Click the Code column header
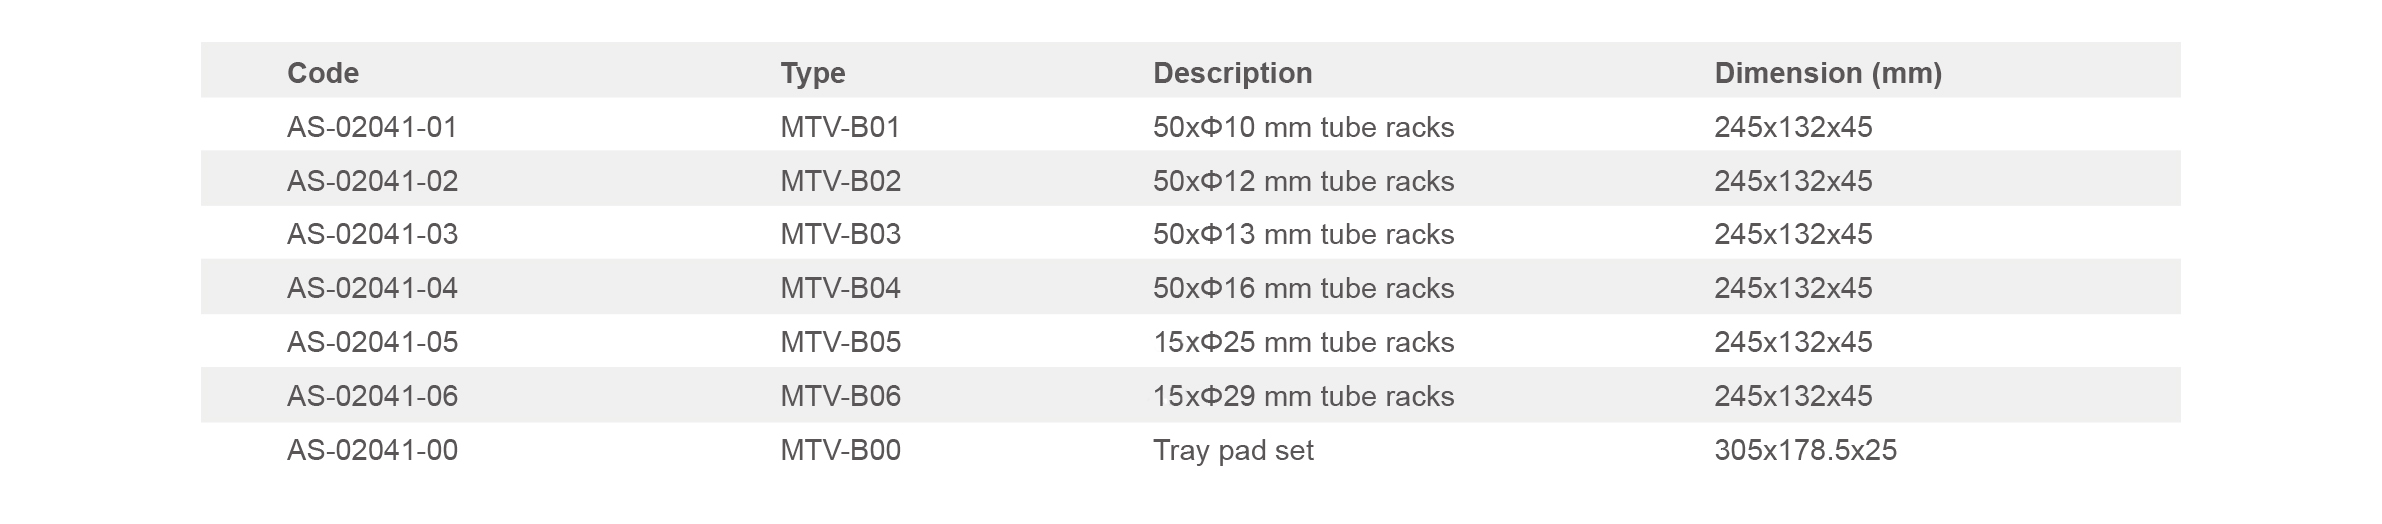Image resolution: width=2382 pixels, height=524 pixels. pyautogui.click(x=322, y=73)
